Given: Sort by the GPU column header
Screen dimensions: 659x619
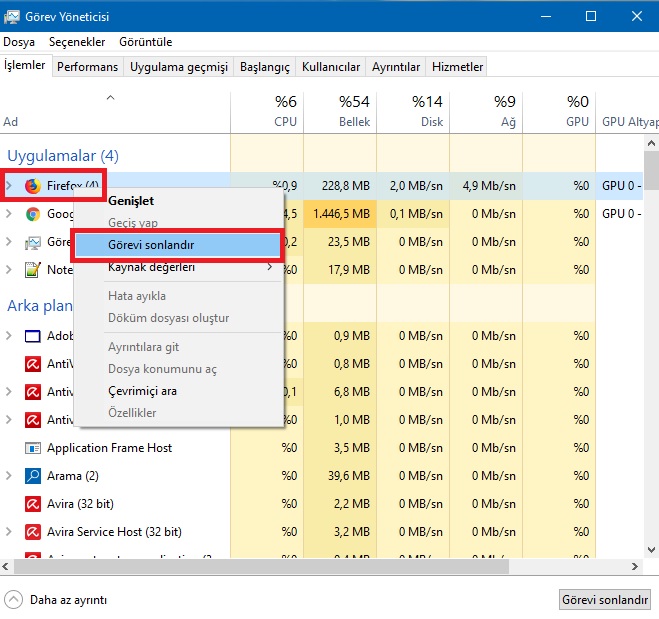Looking at the screenshot, I should pos(559,112).
